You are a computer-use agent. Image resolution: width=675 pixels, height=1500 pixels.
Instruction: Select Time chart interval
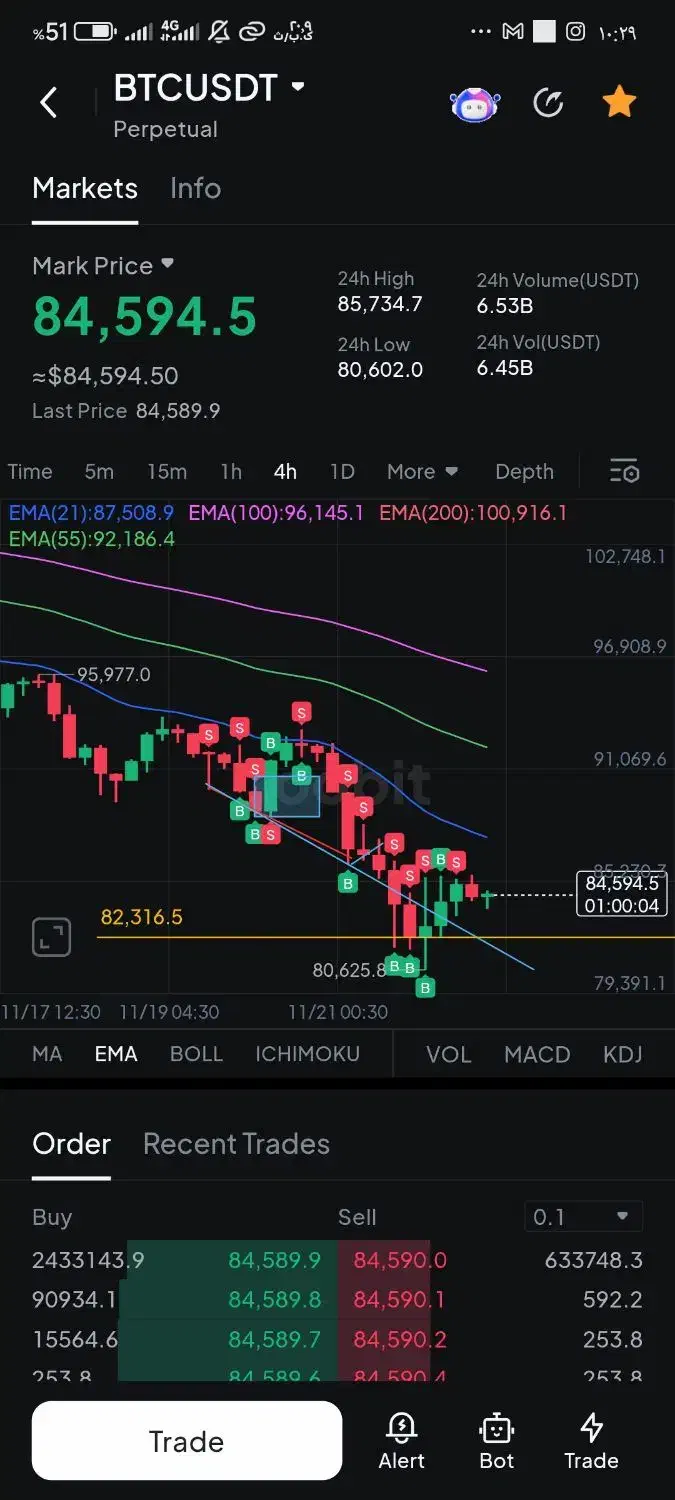tap(30, 471)
